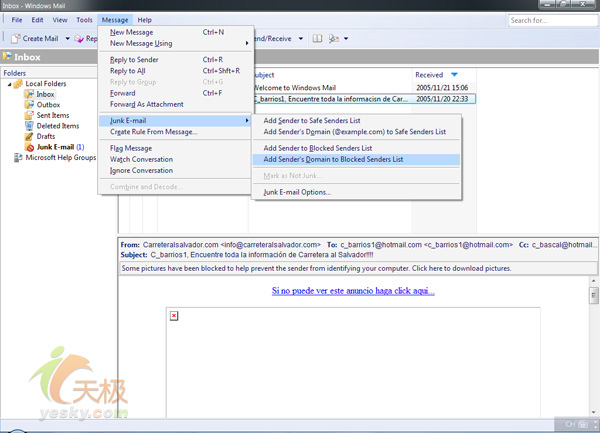Choose Watch Conversation
This screenshot has width=600, height=433.
[x=176, y=159]
